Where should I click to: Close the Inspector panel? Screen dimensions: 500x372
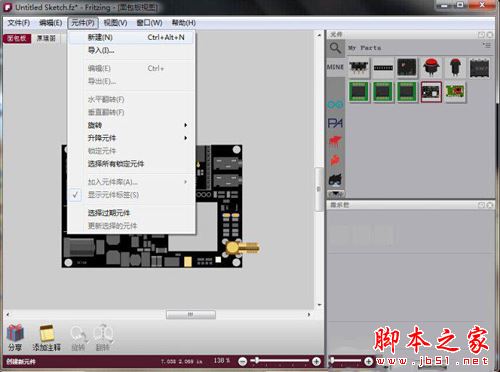point(490,205)
